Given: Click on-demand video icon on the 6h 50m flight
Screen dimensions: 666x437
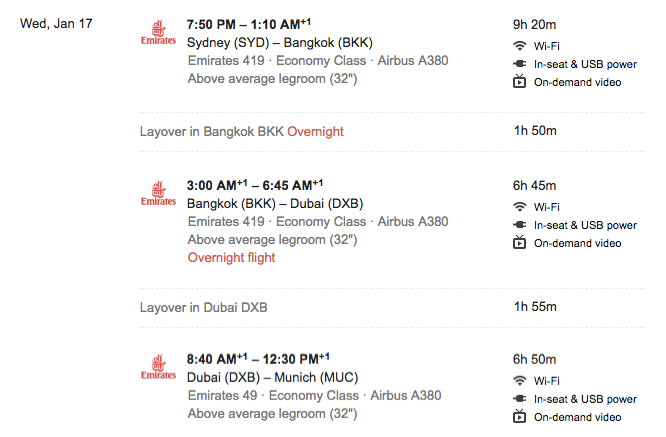Looking at the screenshot, I should (x=519, y=416).
